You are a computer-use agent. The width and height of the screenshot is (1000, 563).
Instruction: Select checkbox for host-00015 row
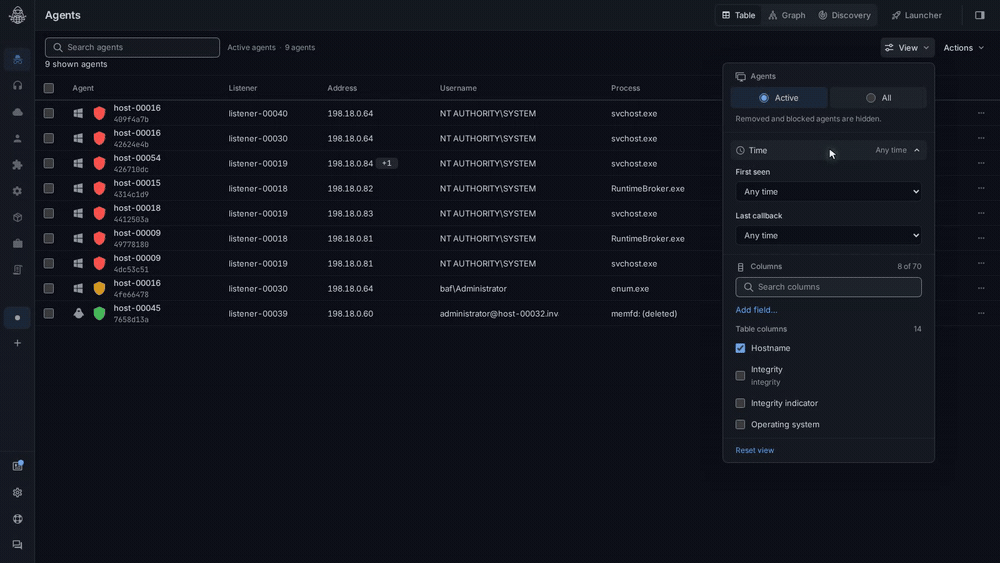48,188
